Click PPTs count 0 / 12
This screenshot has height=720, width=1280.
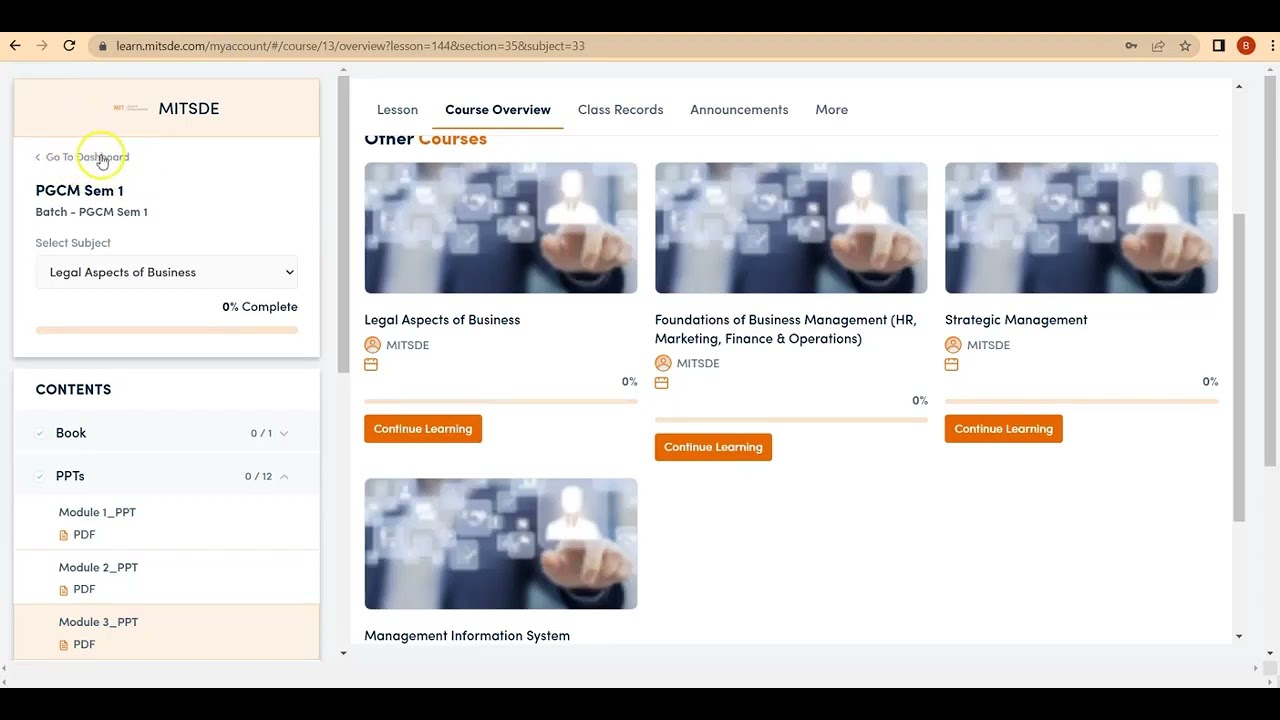(258, 476)
